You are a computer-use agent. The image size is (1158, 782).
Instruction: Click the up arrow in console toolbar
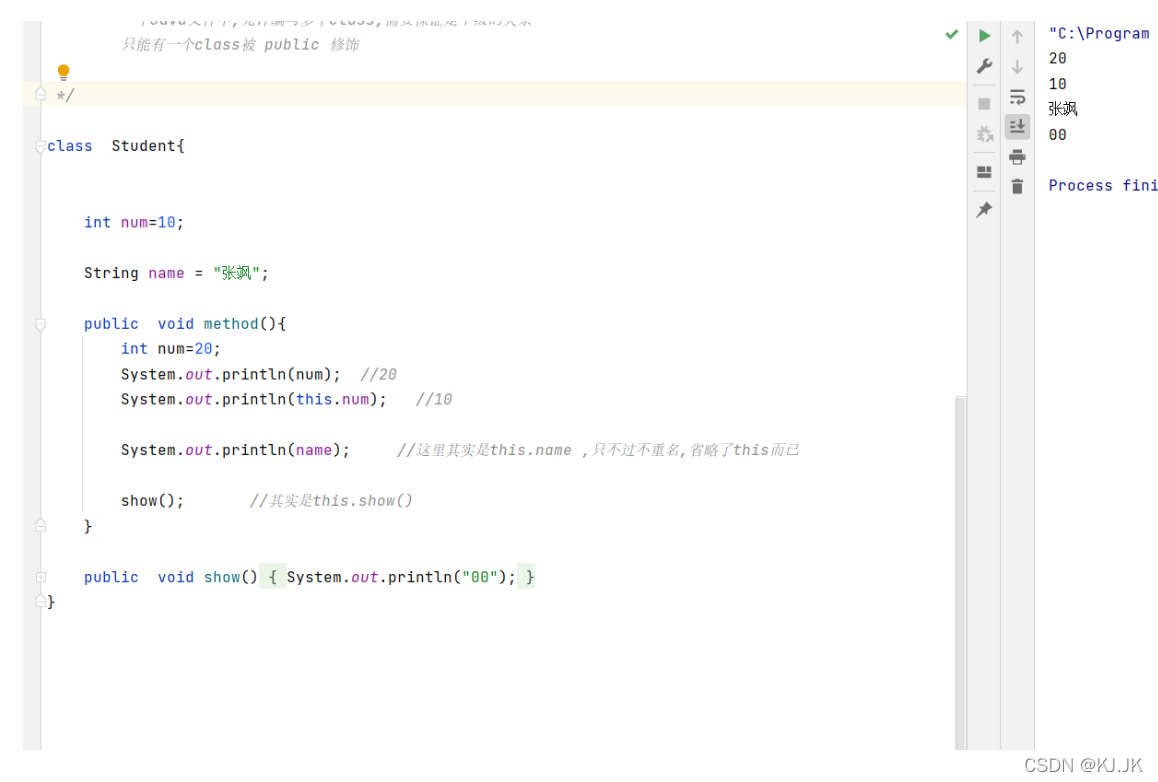pyautogui.click(x=1018, y=37)
